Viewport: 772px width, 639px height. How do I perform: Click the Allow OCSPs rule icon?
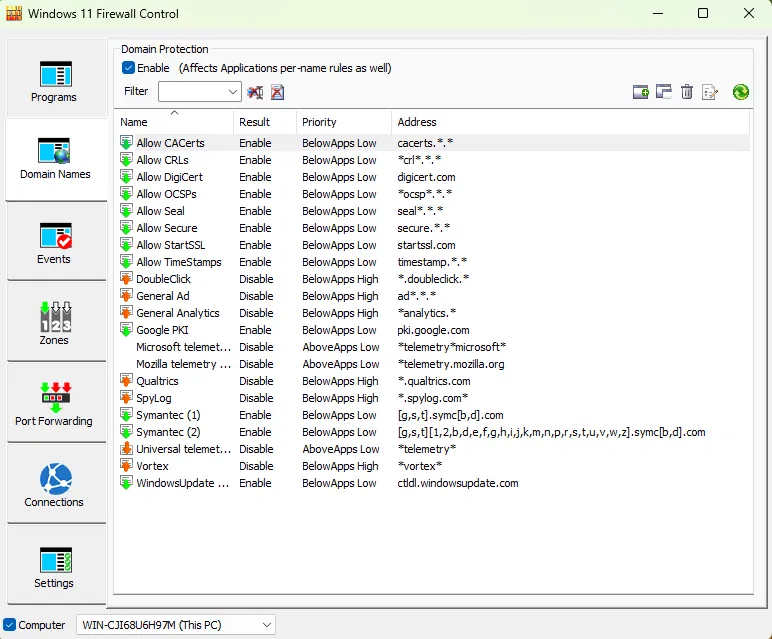coord(126,194)
